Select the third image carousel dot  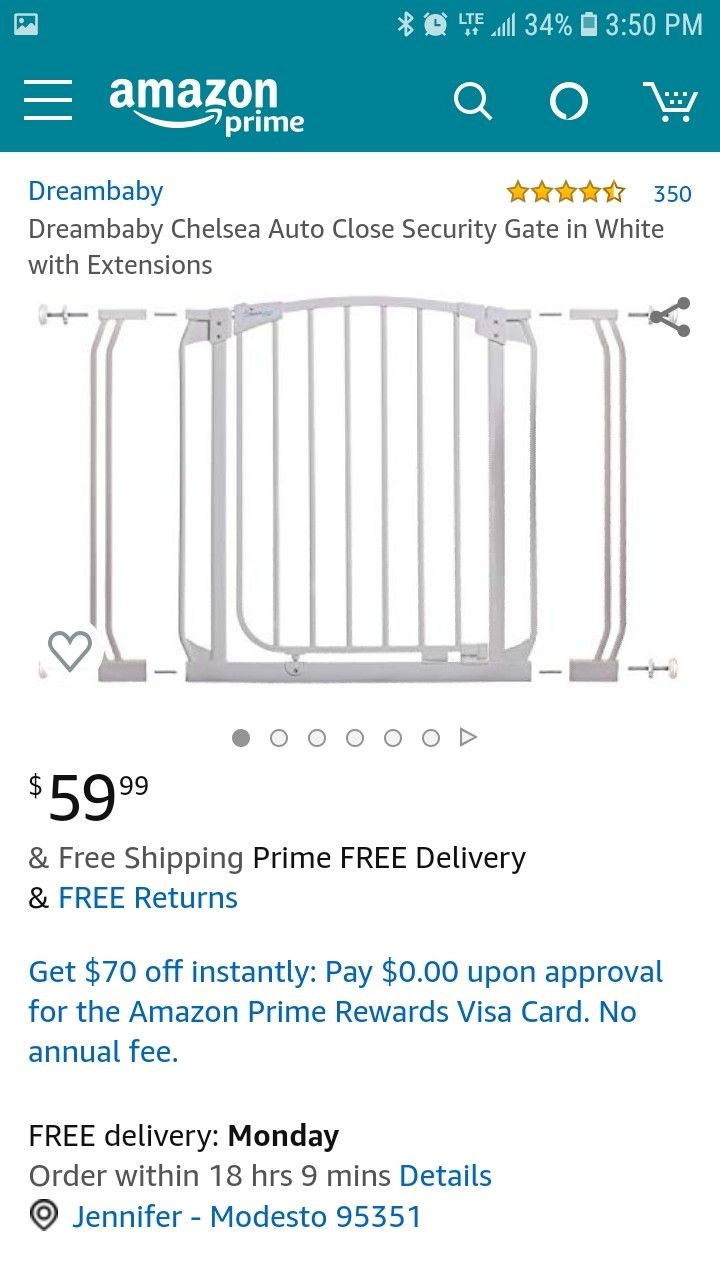pos(317,738)
